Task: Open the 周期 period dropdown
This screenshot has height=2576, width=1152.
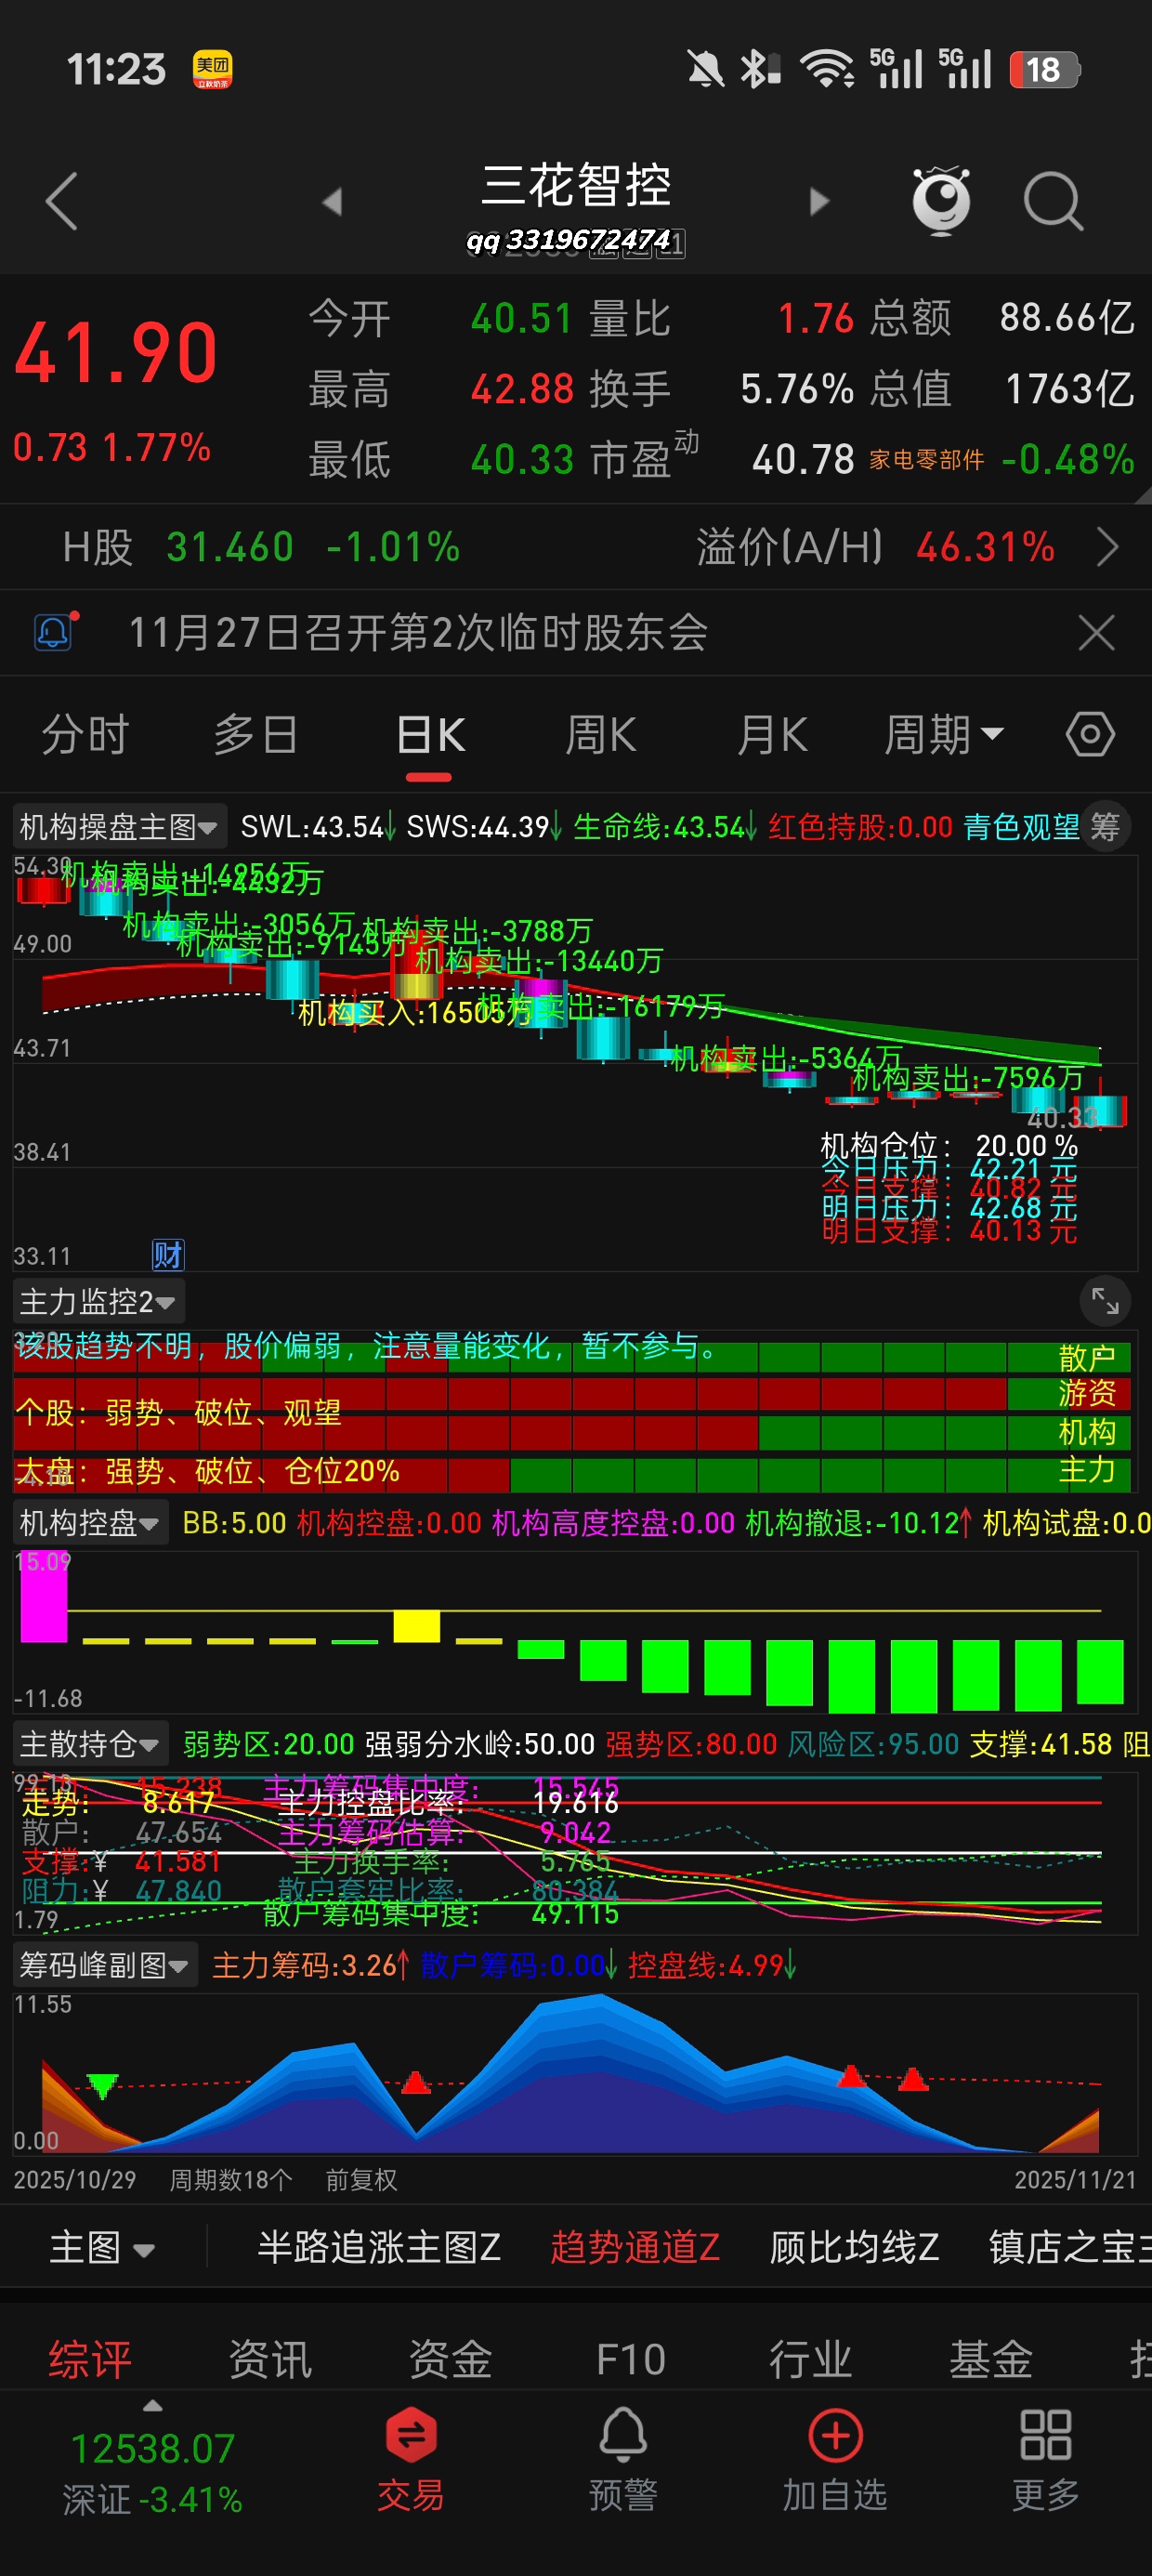Action: point(943,735)
